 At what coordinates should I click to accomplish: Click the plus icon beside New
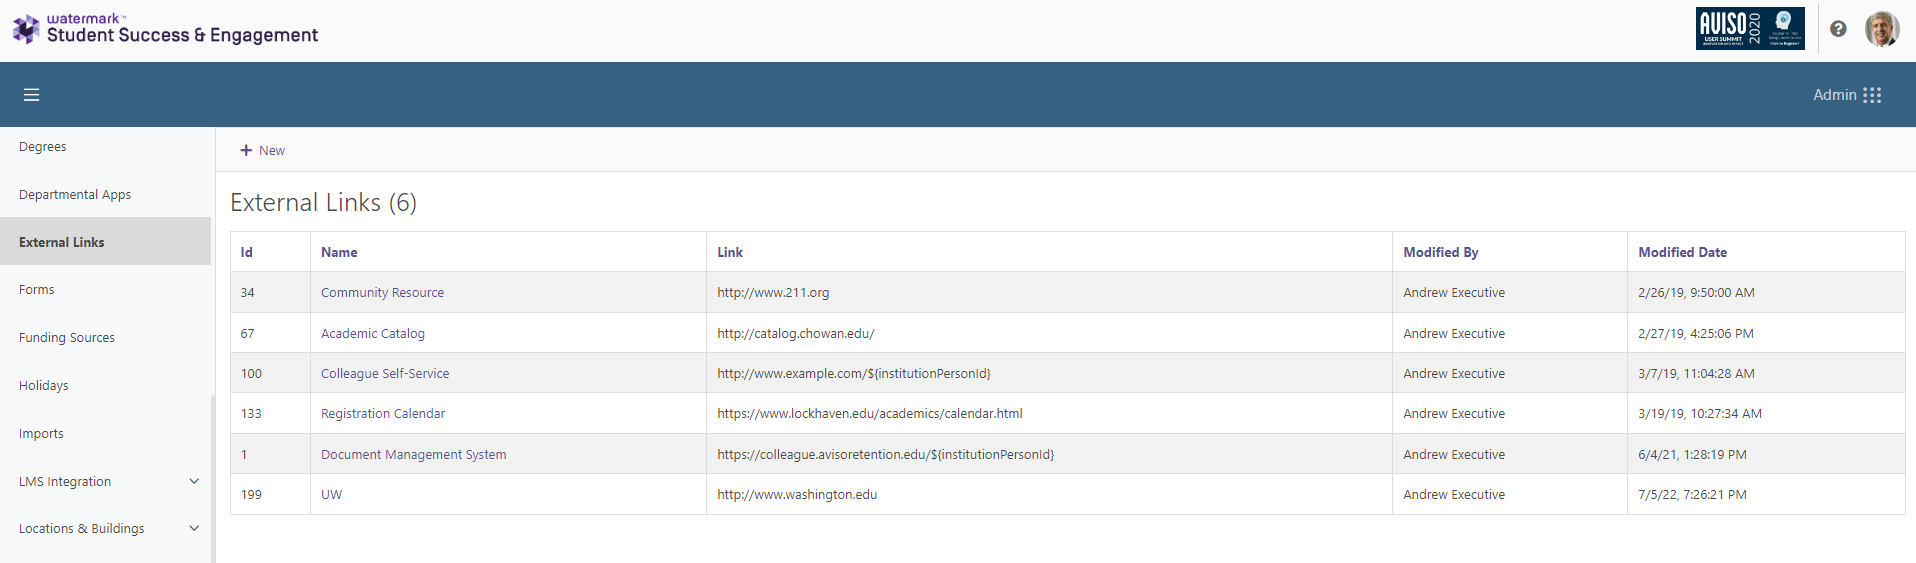[246, 150]
